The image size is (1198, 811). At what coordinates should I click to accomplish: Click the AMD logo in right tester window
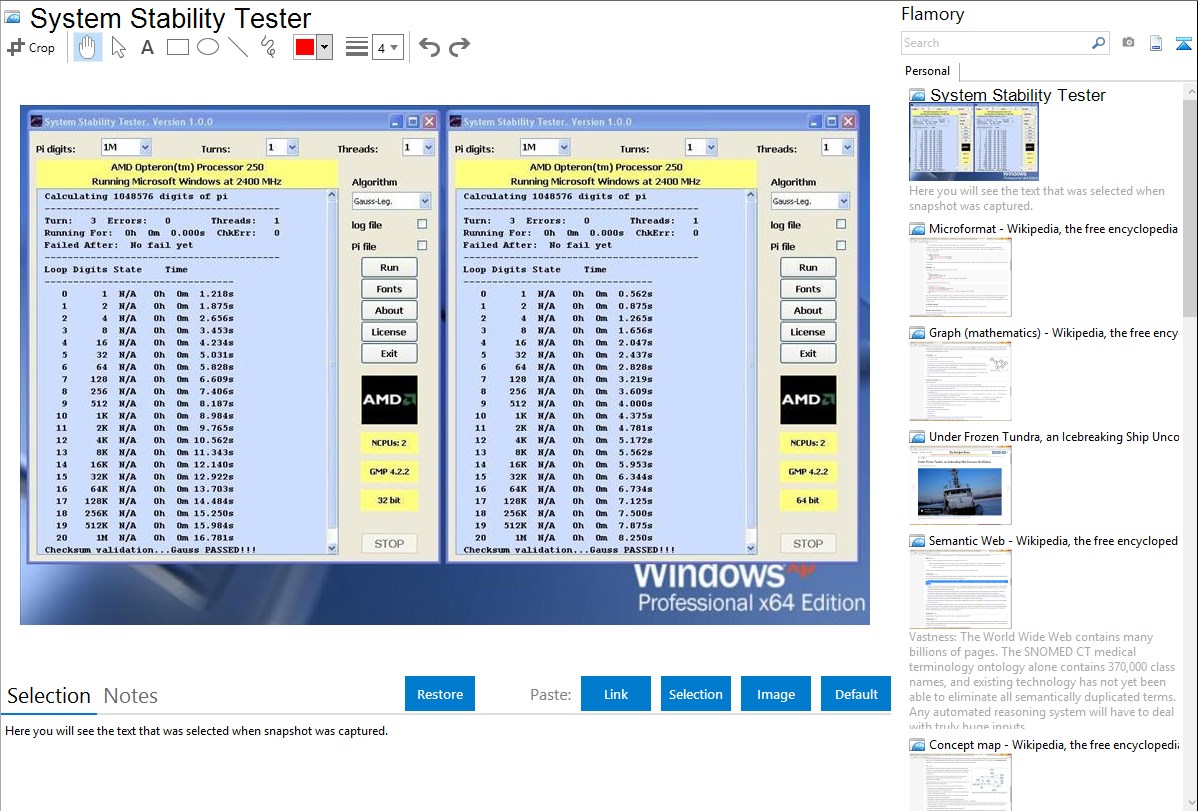[x=808, y=400]
